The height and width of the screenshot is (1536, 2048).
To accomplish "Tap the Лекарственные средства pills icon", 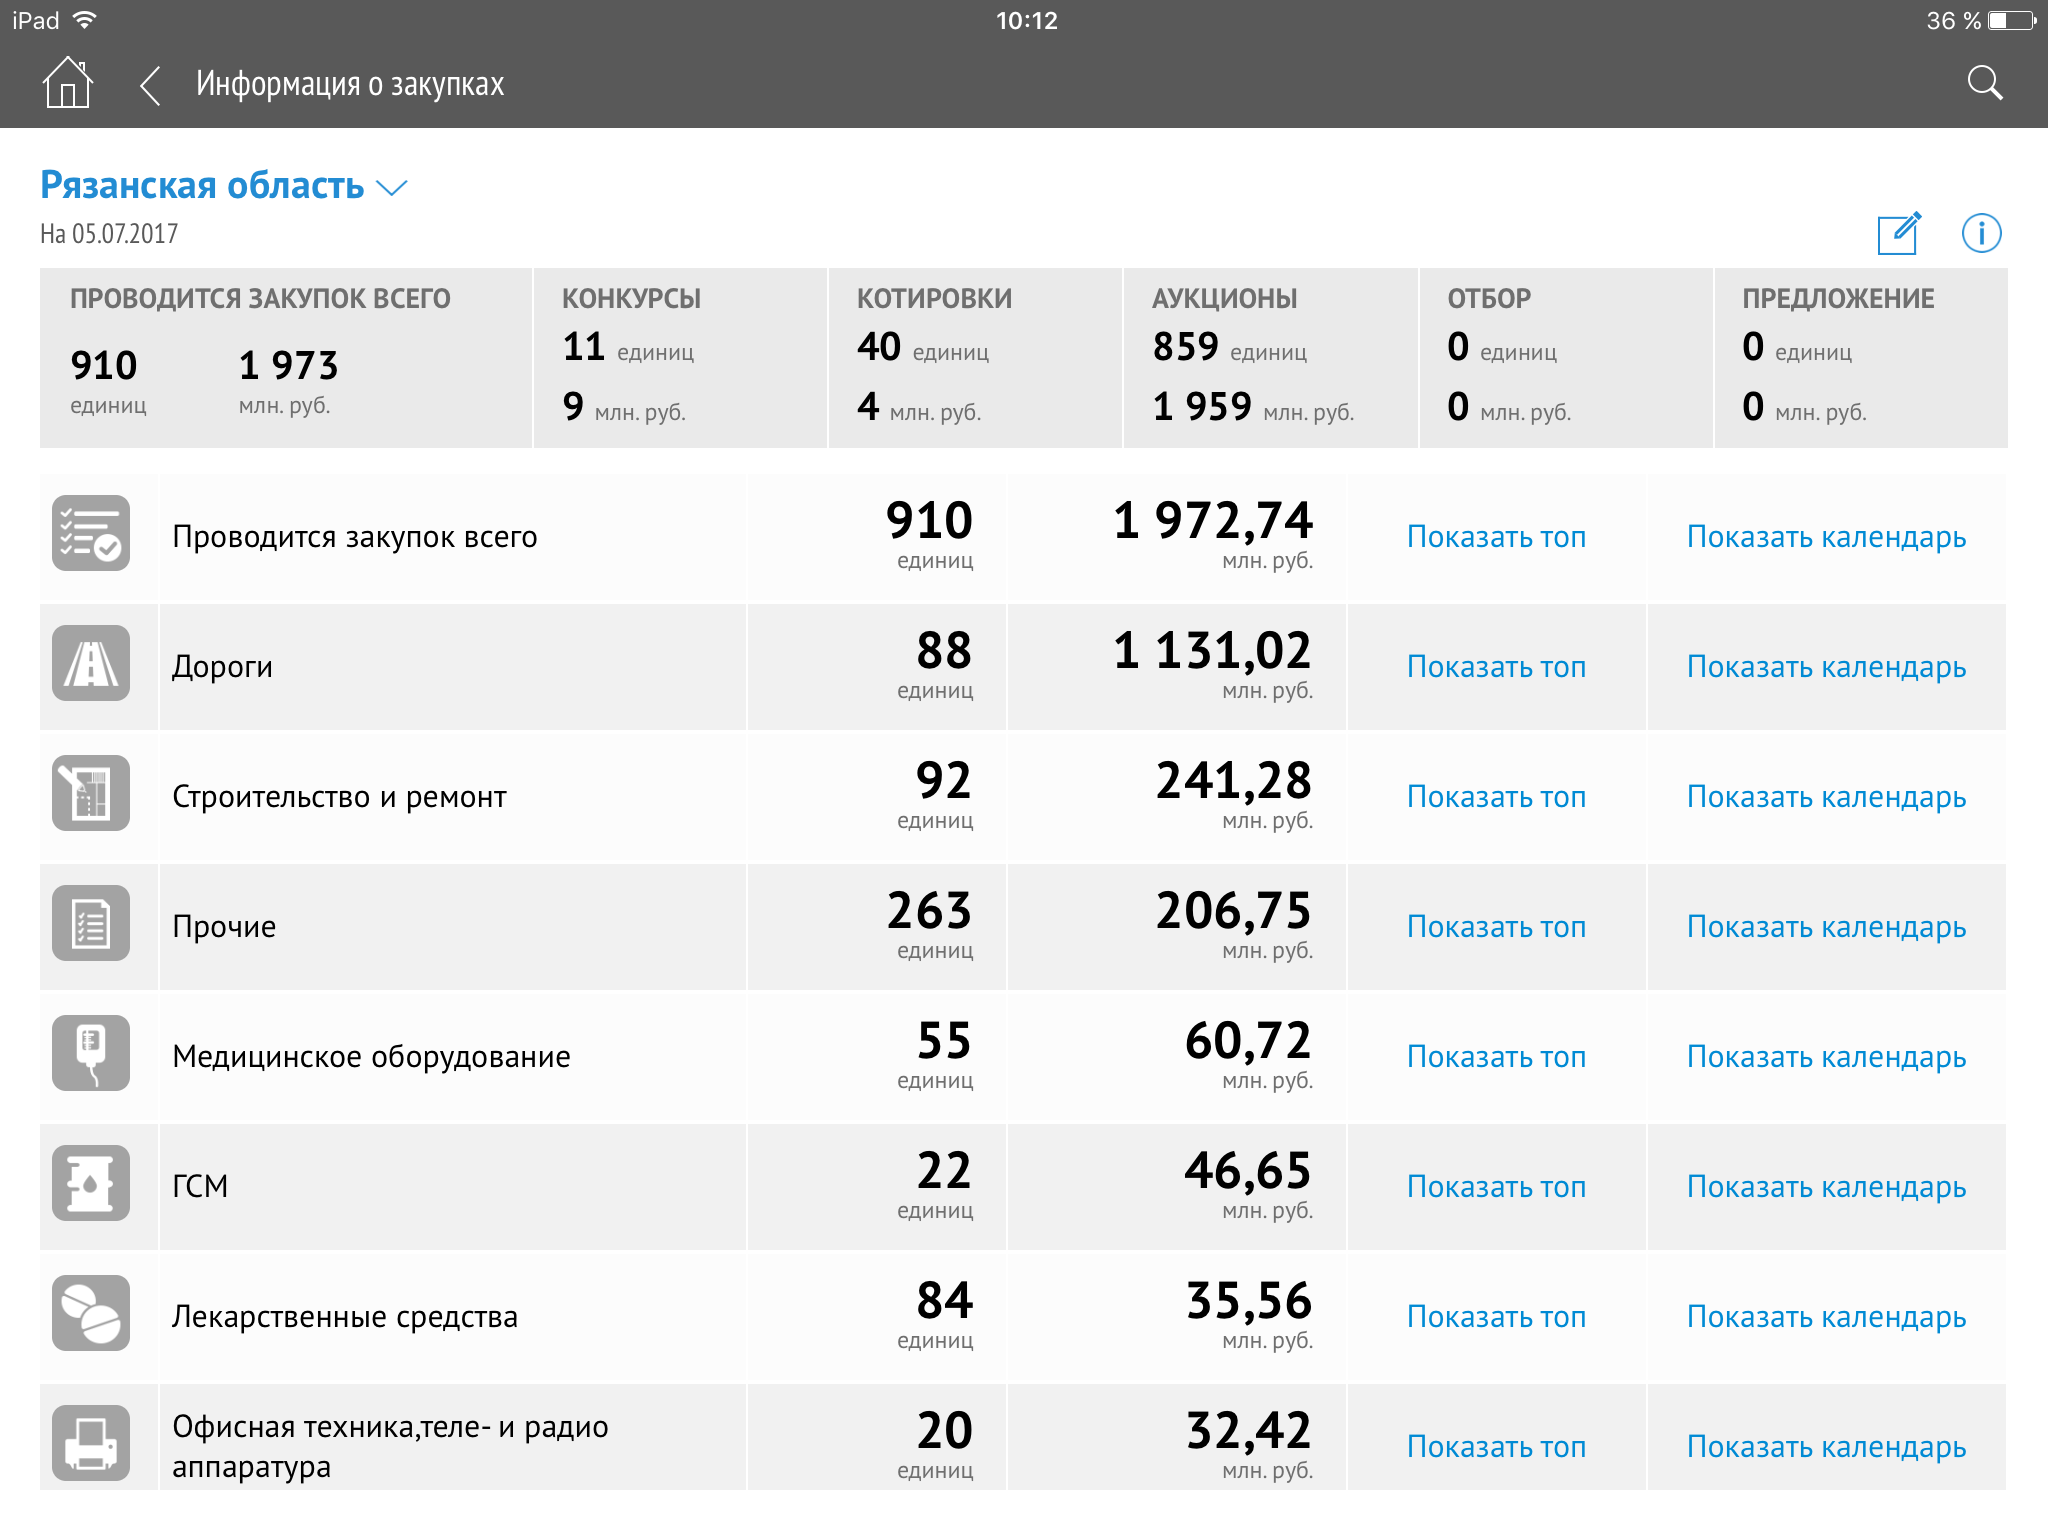I will click(91, 1314).
